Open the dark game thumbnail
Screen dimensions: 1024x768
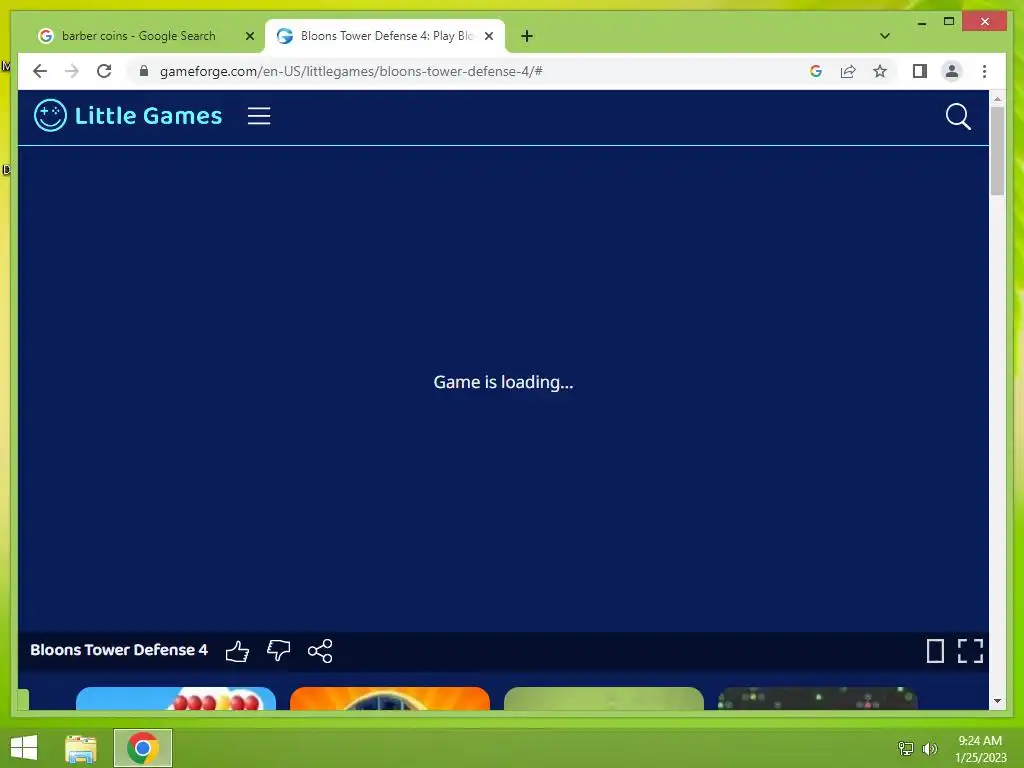point(818,698)
